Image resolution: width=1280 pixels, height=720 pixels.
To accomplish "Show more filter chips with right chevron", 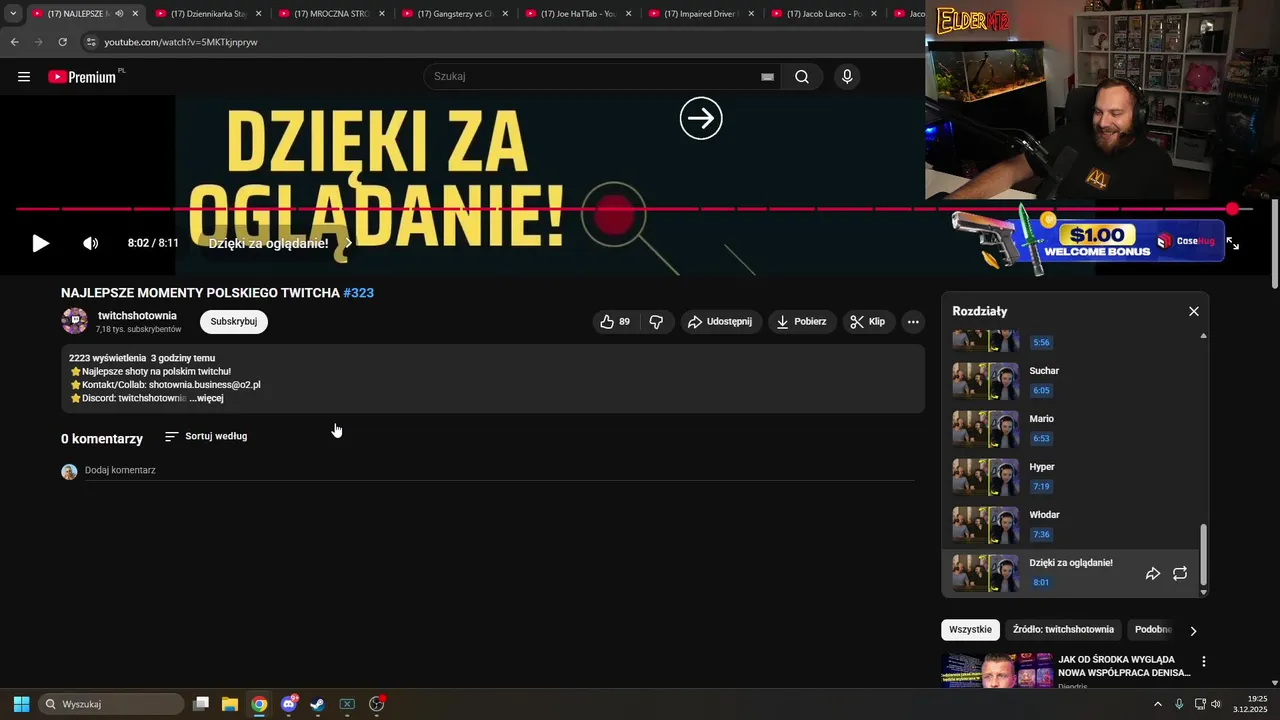I will pos(1193,631).
